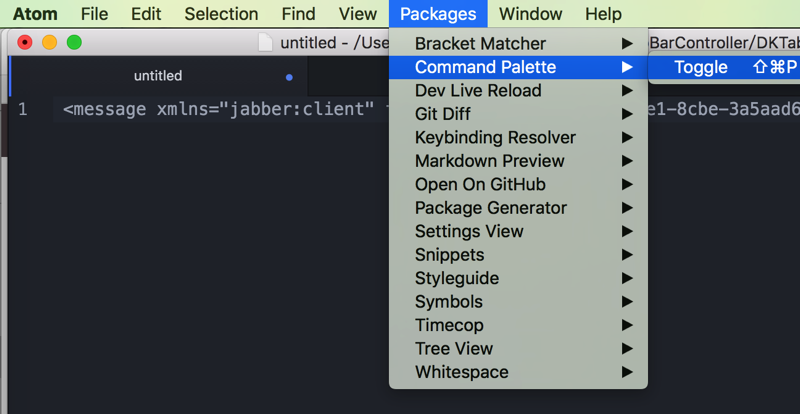The image size is (800, 414).
Task: Close the Atom window with red button
Action: click(x=25, y=42)
